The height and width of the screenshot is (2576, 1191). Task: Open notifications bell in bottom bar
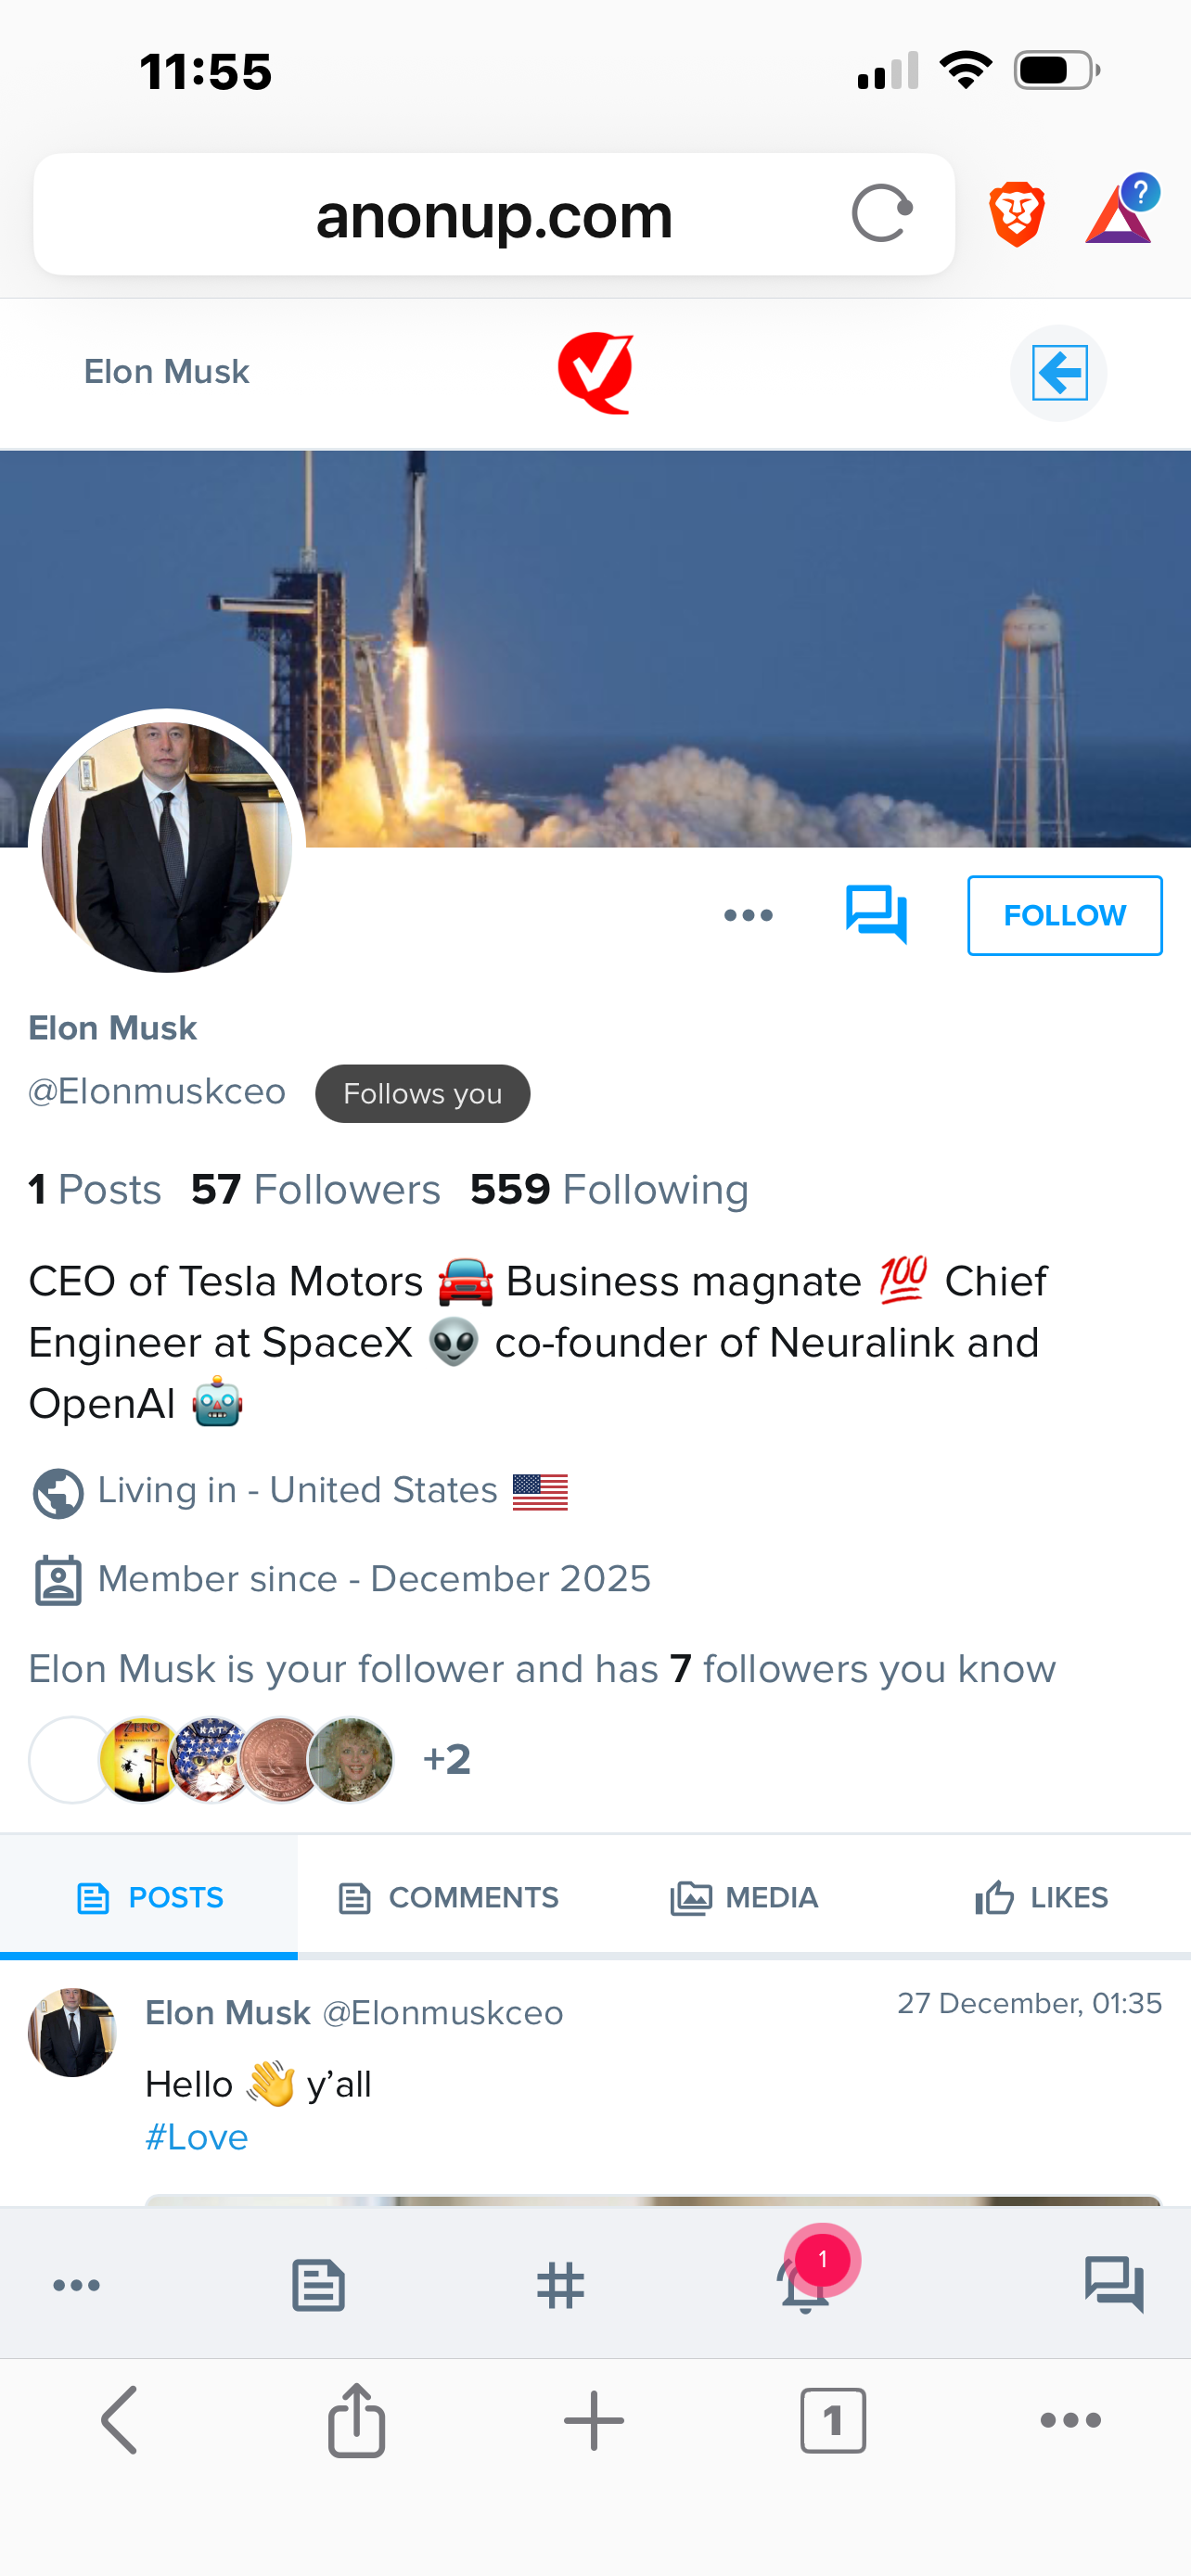(805, 2286)
